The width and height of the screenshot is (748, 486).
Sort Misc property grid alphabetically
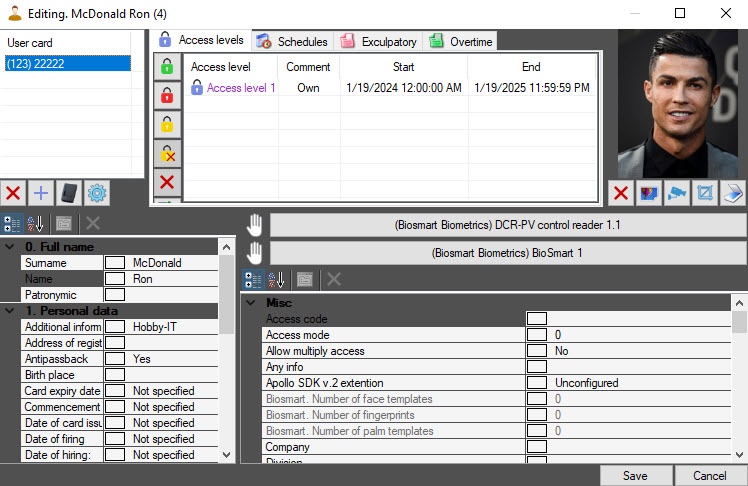click(277, 279)
